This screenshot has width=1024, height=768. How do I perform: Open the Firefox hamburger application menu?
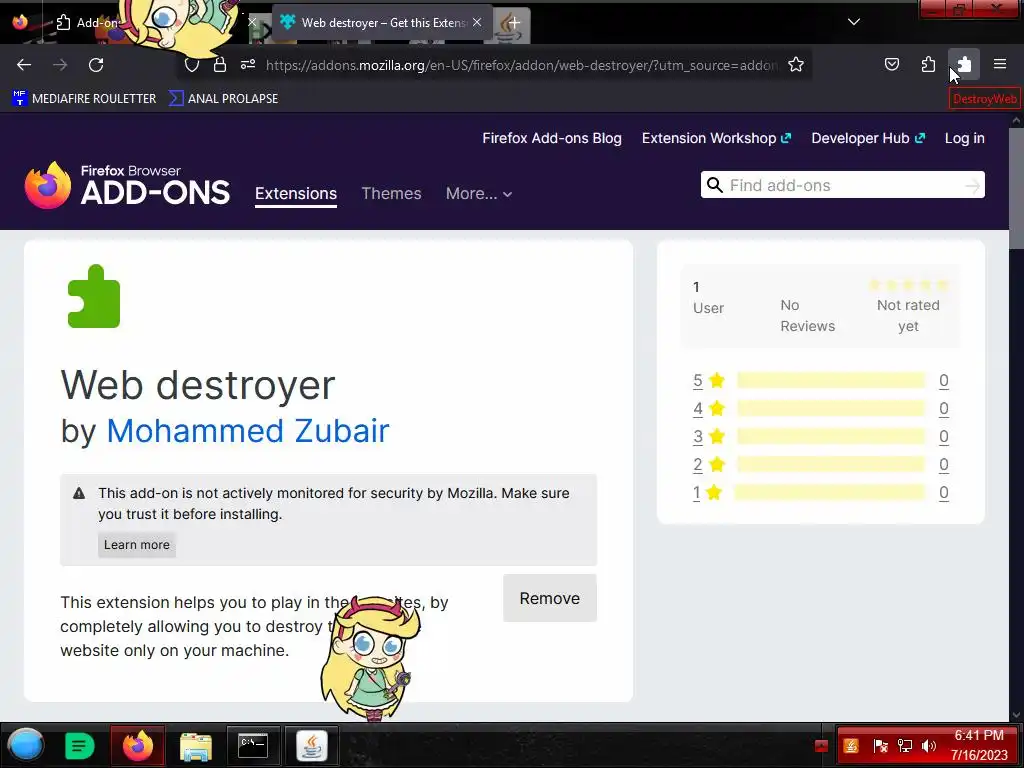pyautogui.click(x=1000, y=64)
